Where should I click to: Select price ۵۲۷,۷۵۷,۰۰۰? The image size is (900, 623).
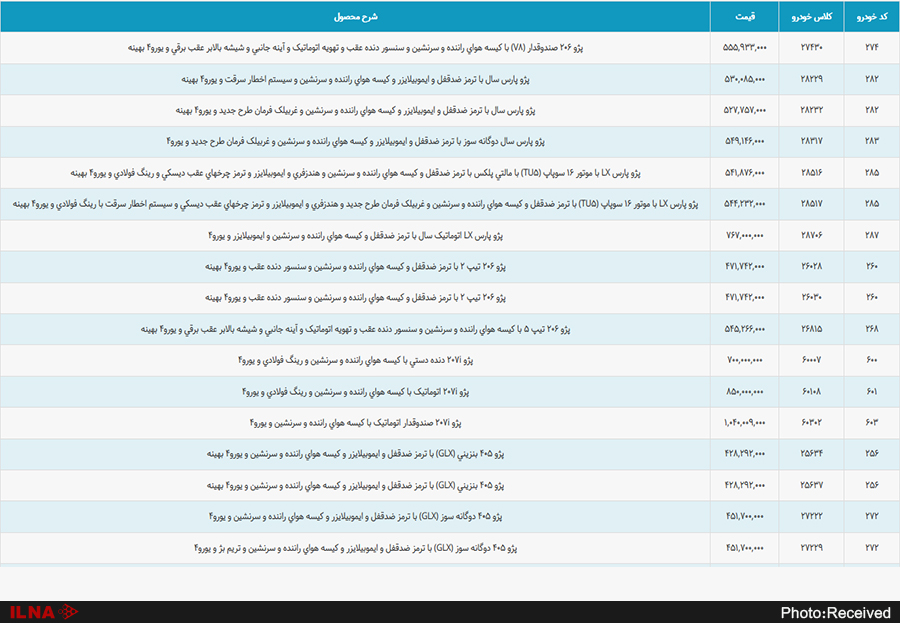(x=744, y=110)
